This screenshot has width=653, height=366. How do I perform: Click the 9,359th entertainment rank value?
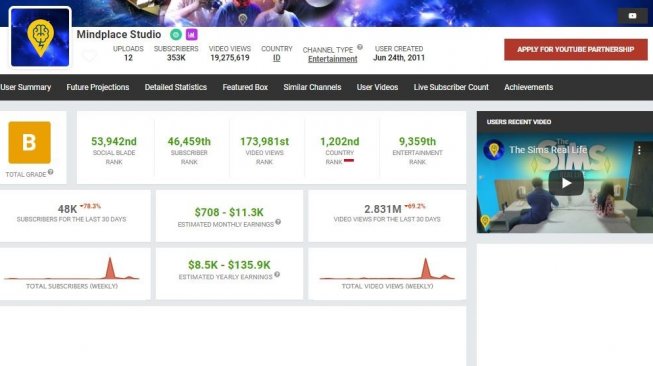click(x=417, y=142)
